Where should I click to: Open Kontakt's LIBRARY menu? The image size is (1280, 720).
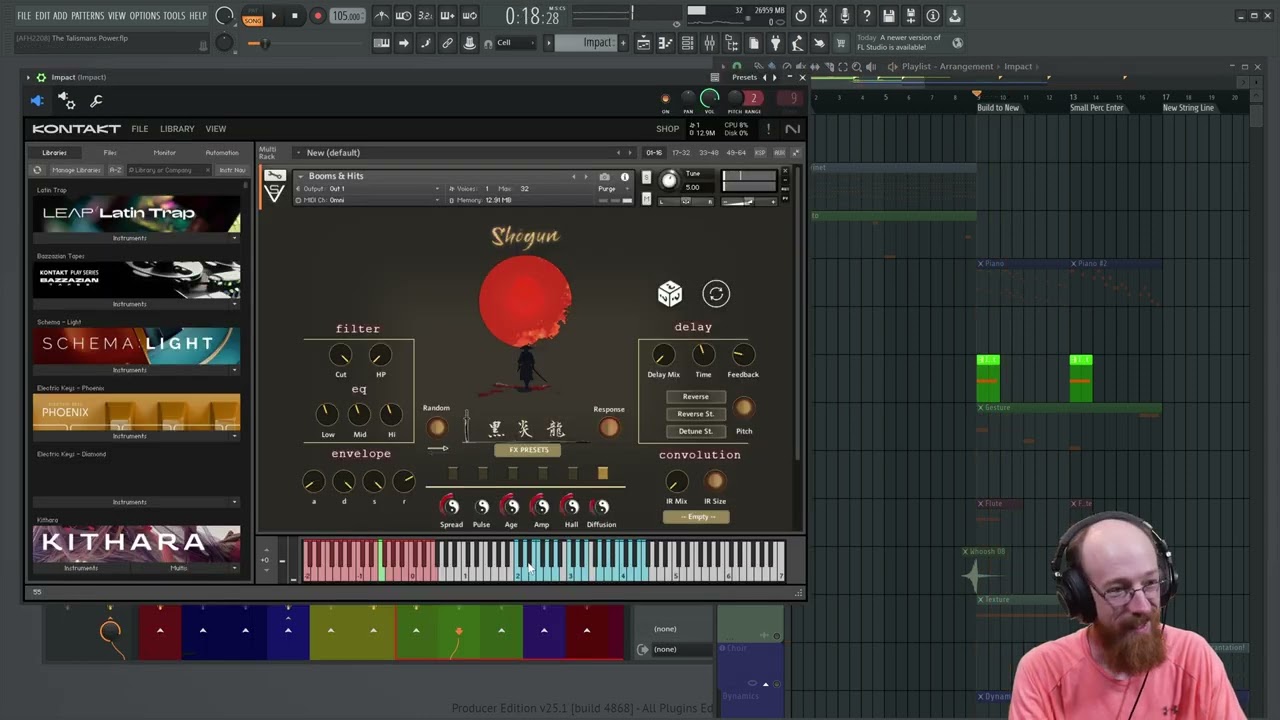[177, 128]
